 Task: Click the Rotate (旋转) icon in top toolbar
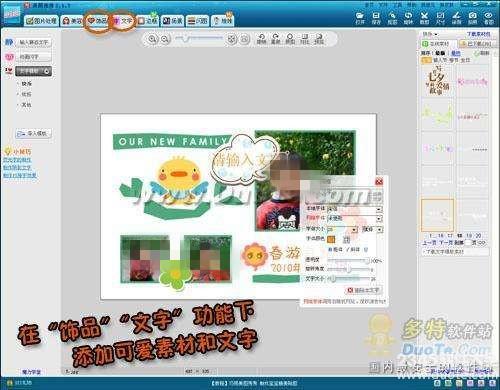[408, 18]
